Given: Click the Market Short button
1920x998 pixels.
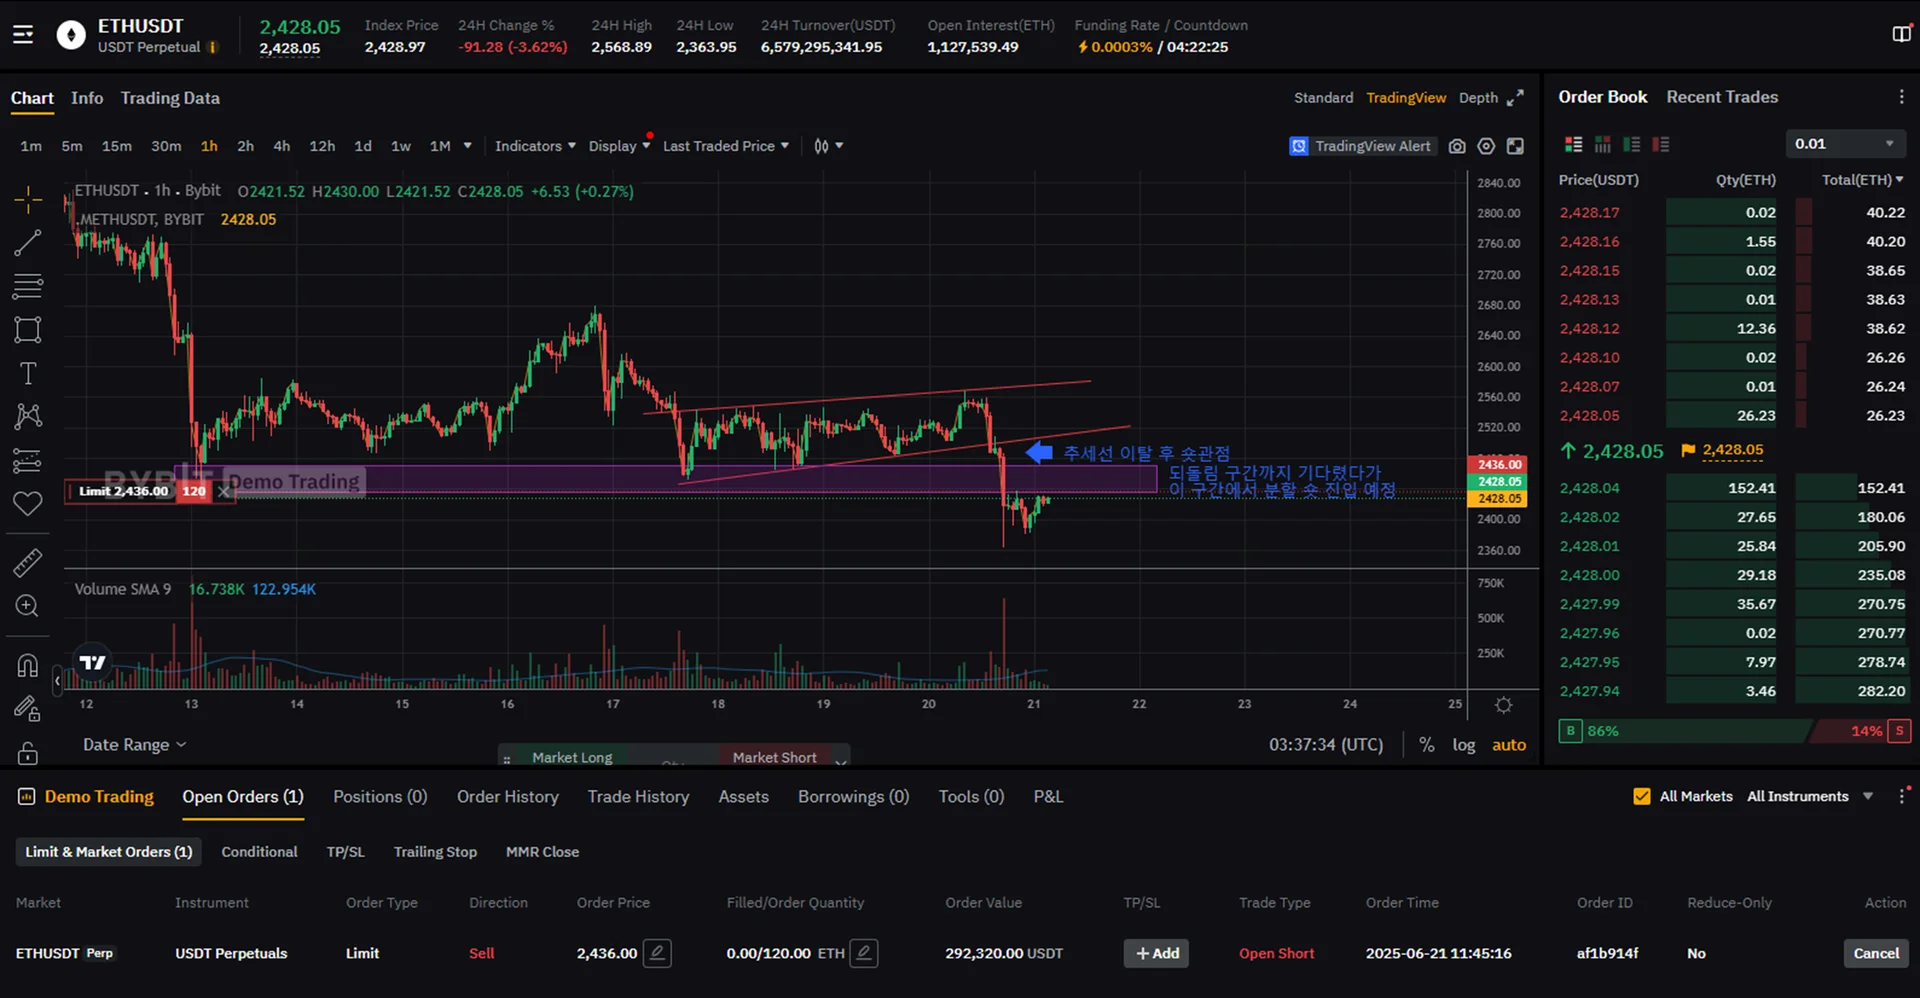Looking at the screenshot, I should (774, 757).
